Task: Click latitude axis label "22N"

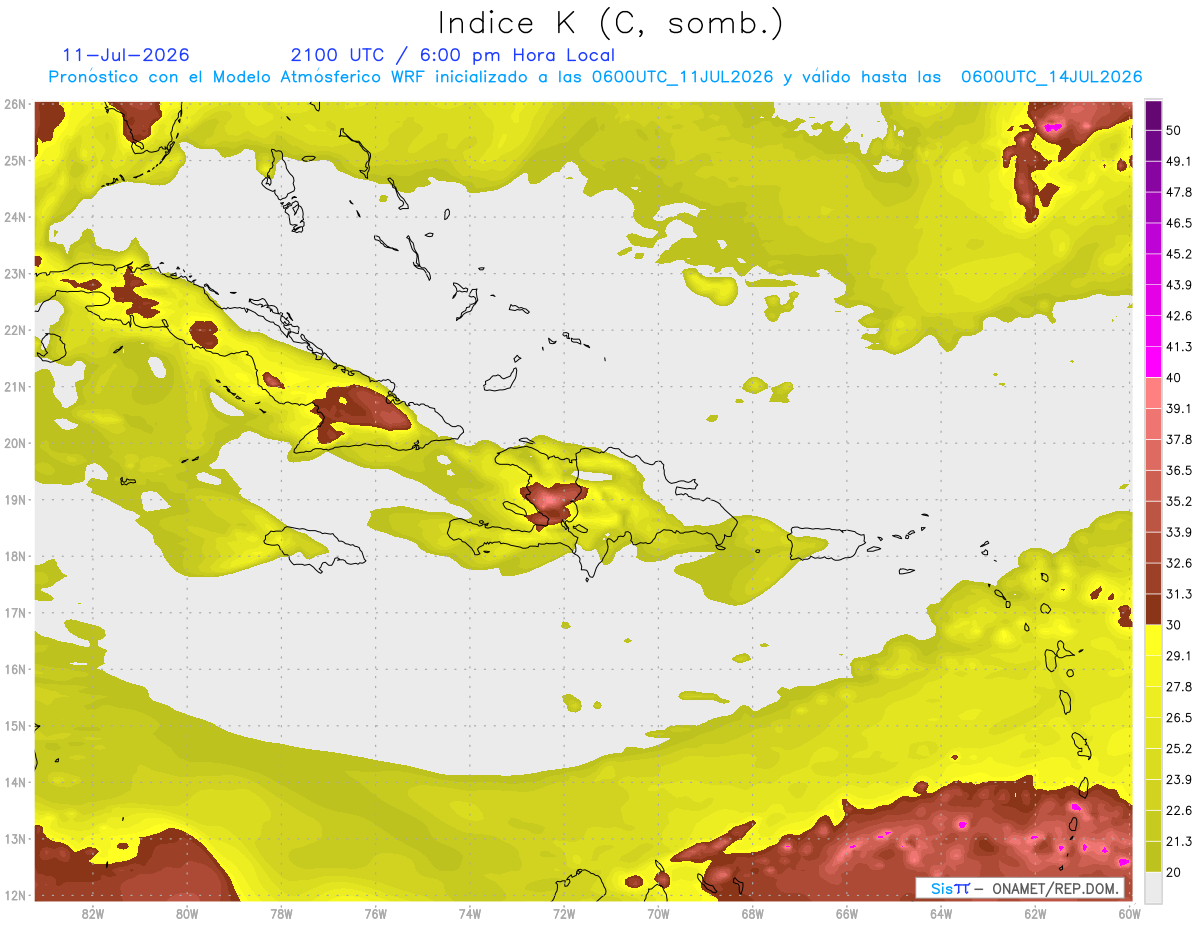Action: 14,330
